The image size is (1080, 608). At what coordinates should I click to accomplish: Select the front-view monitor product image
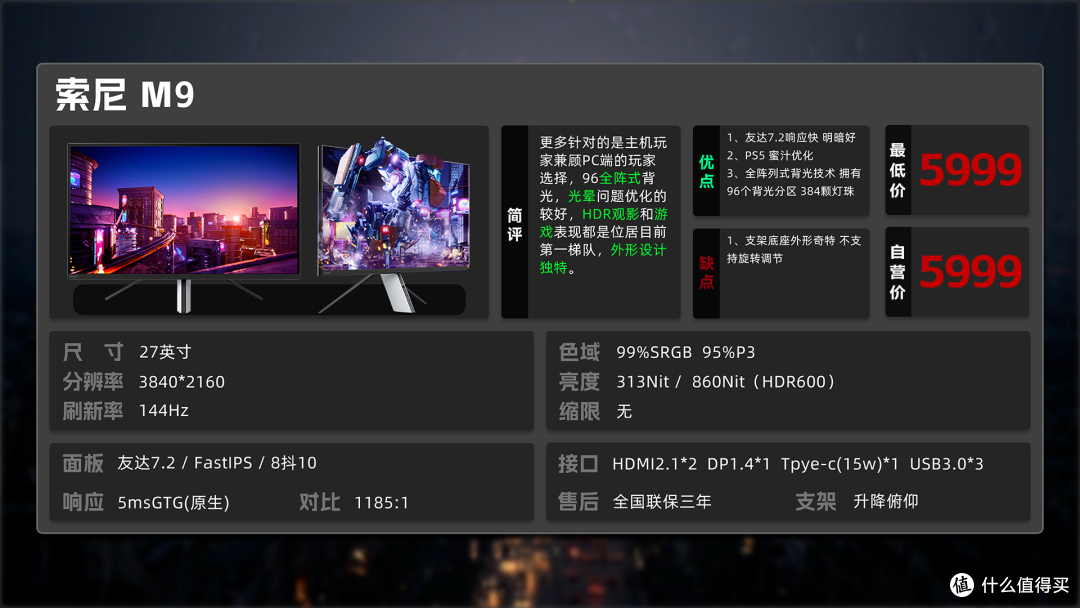click(x=184, y=227)
